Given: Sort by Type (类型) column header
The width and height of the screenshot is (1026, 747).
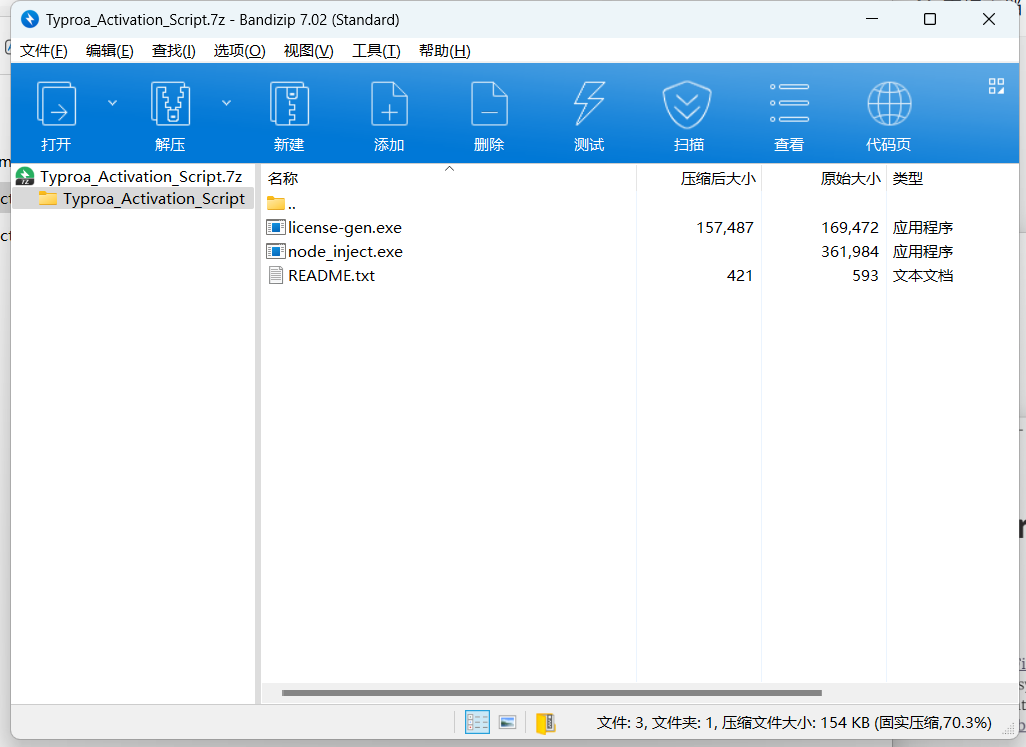Looking at the screenshot, I should point(908,178).
